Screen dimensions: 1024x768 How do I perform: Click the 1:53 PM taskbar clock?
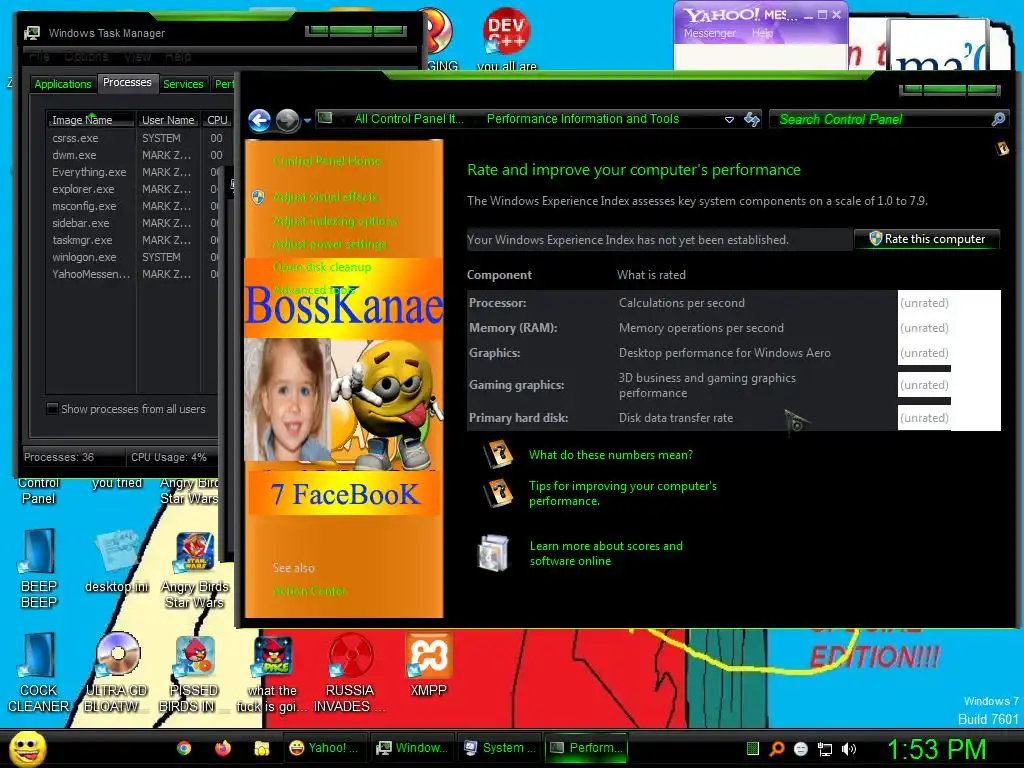pyautogui.click(x=936, y=749)
